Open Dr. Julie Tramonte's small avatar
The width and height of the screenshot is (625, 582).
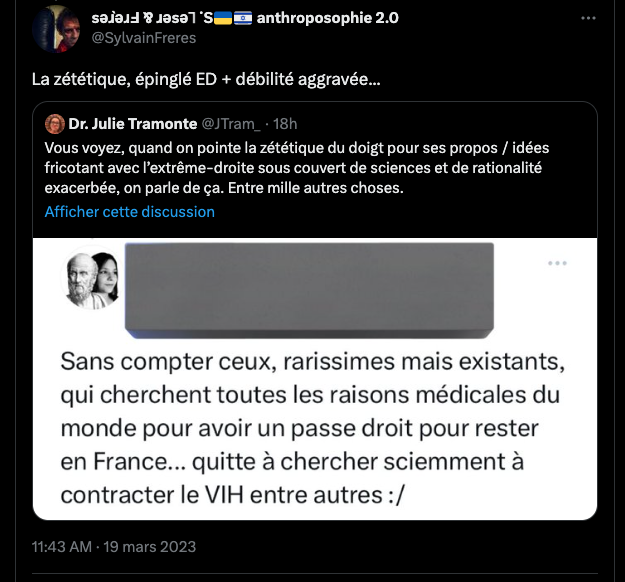tap(55, 124)
